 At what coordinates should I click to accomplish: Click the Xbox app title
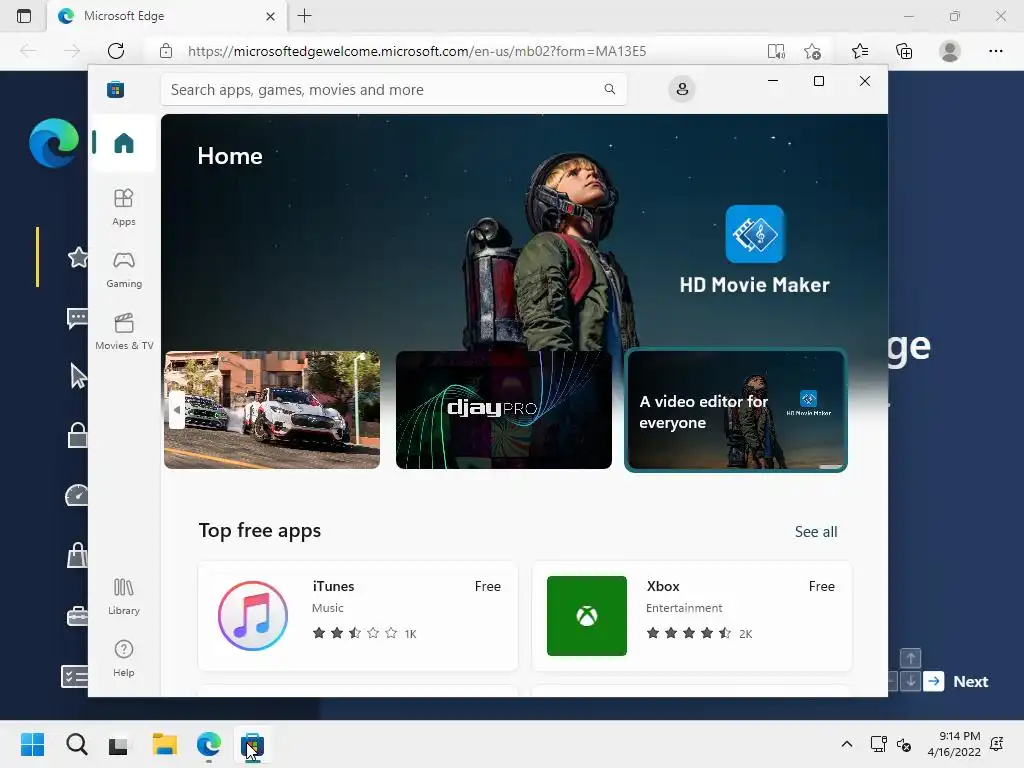(663, 586)
